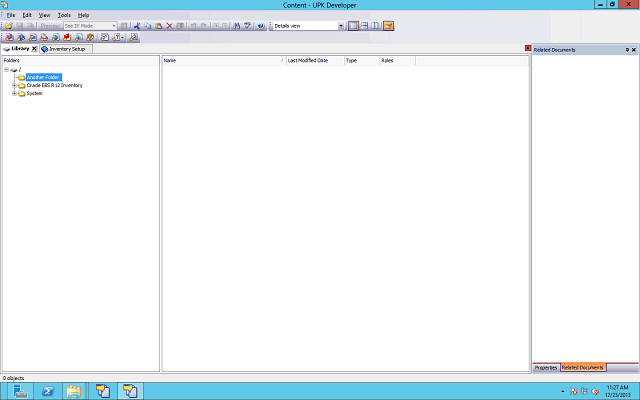The height and width of the screenshot is (400, 640).
Task: Open PowerShell from the taskbar
Action: click(48, 391)
